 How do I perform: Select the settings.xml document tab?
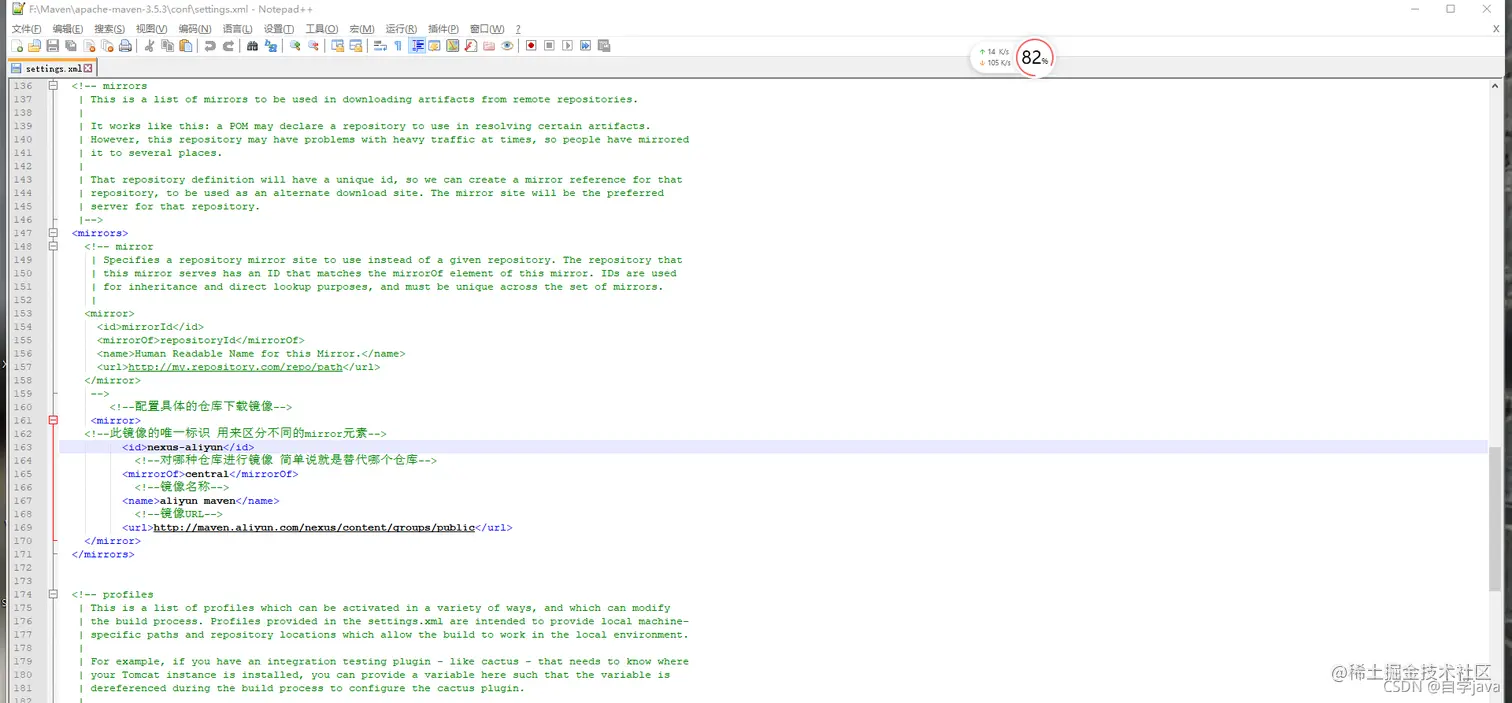51,68
